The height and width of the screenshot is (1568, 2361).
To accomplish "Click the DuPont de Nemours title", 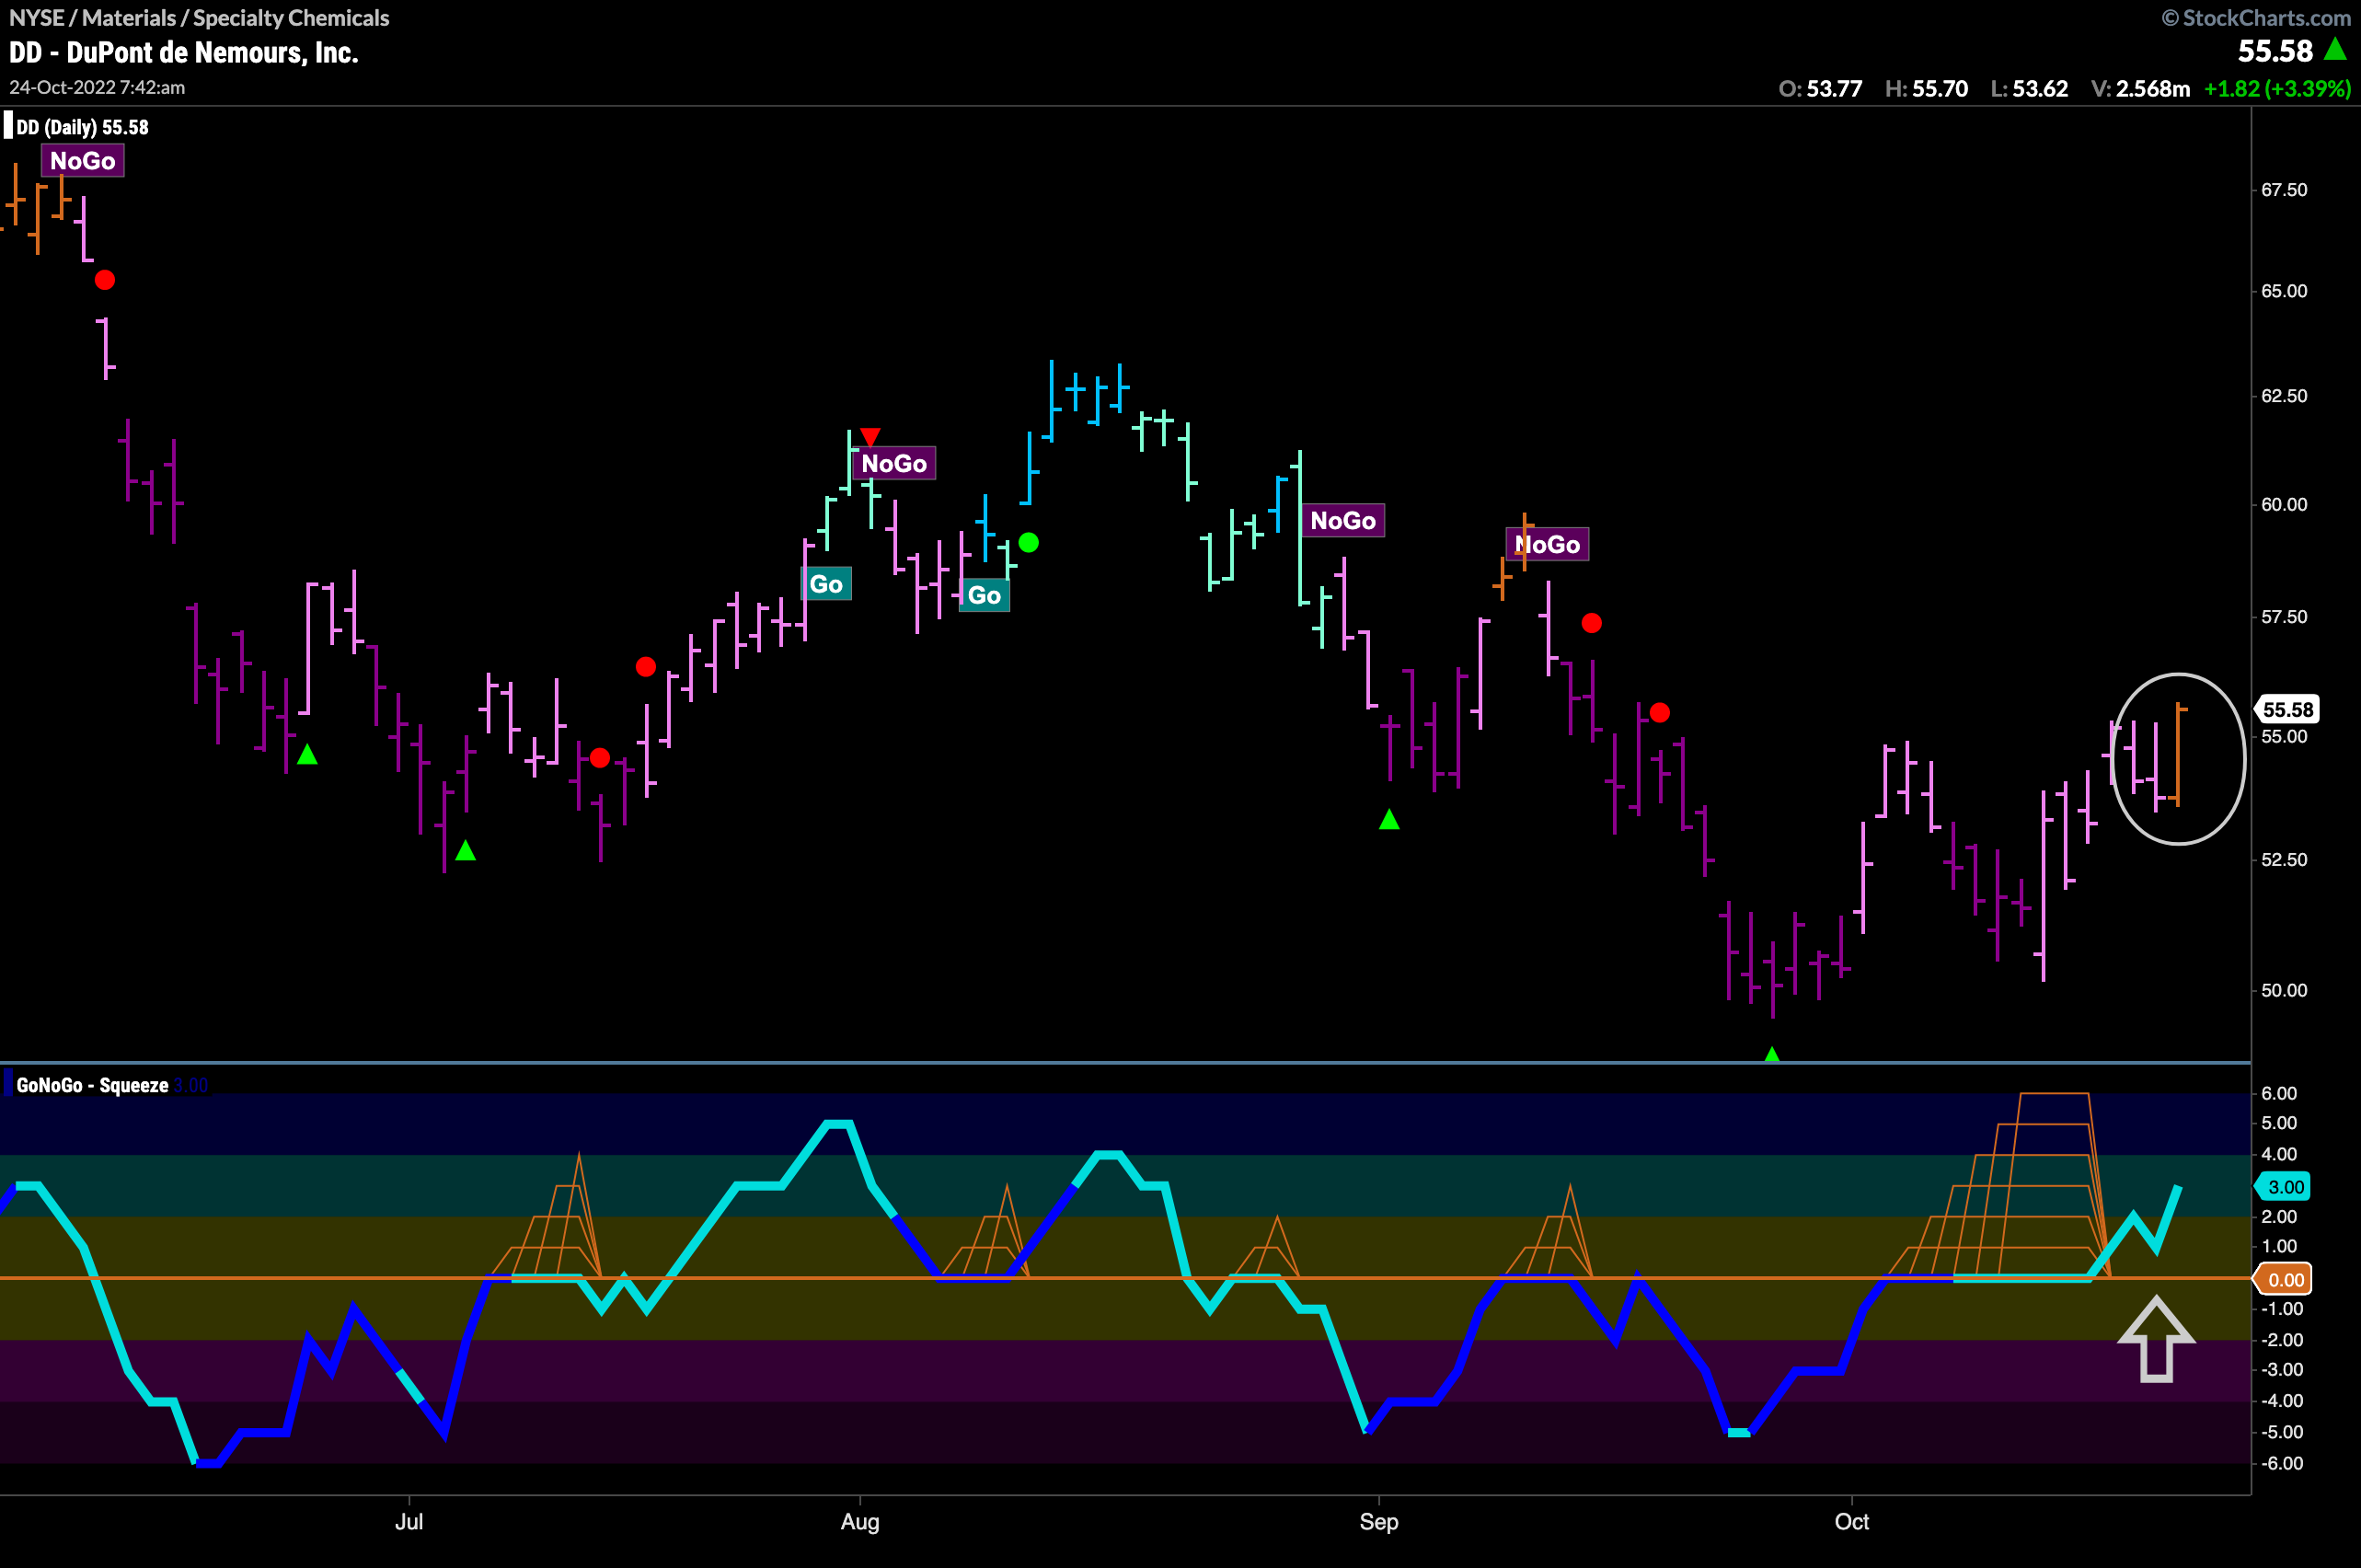I will click(184, 52).
